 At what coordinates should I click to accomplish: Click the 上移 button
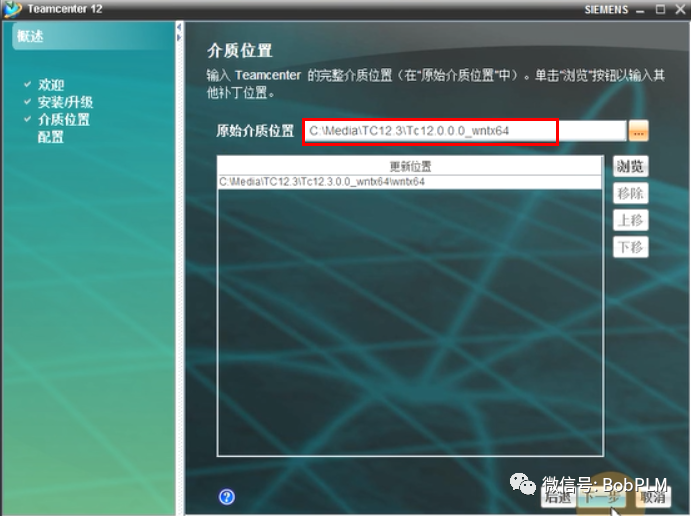tap(630, 220)
